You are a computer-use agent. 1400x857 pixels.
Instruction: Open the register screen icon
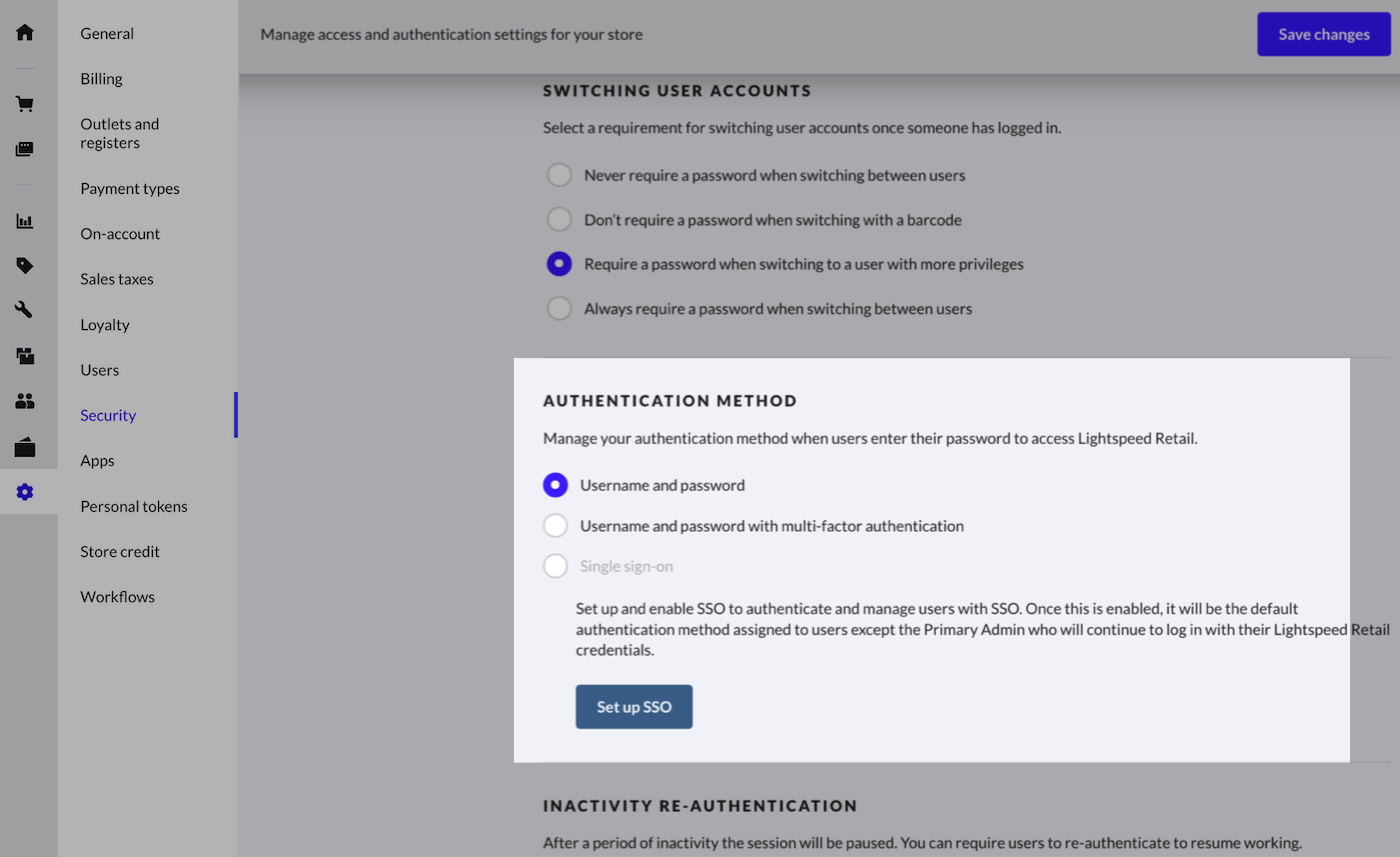click(x=24, y=148)
